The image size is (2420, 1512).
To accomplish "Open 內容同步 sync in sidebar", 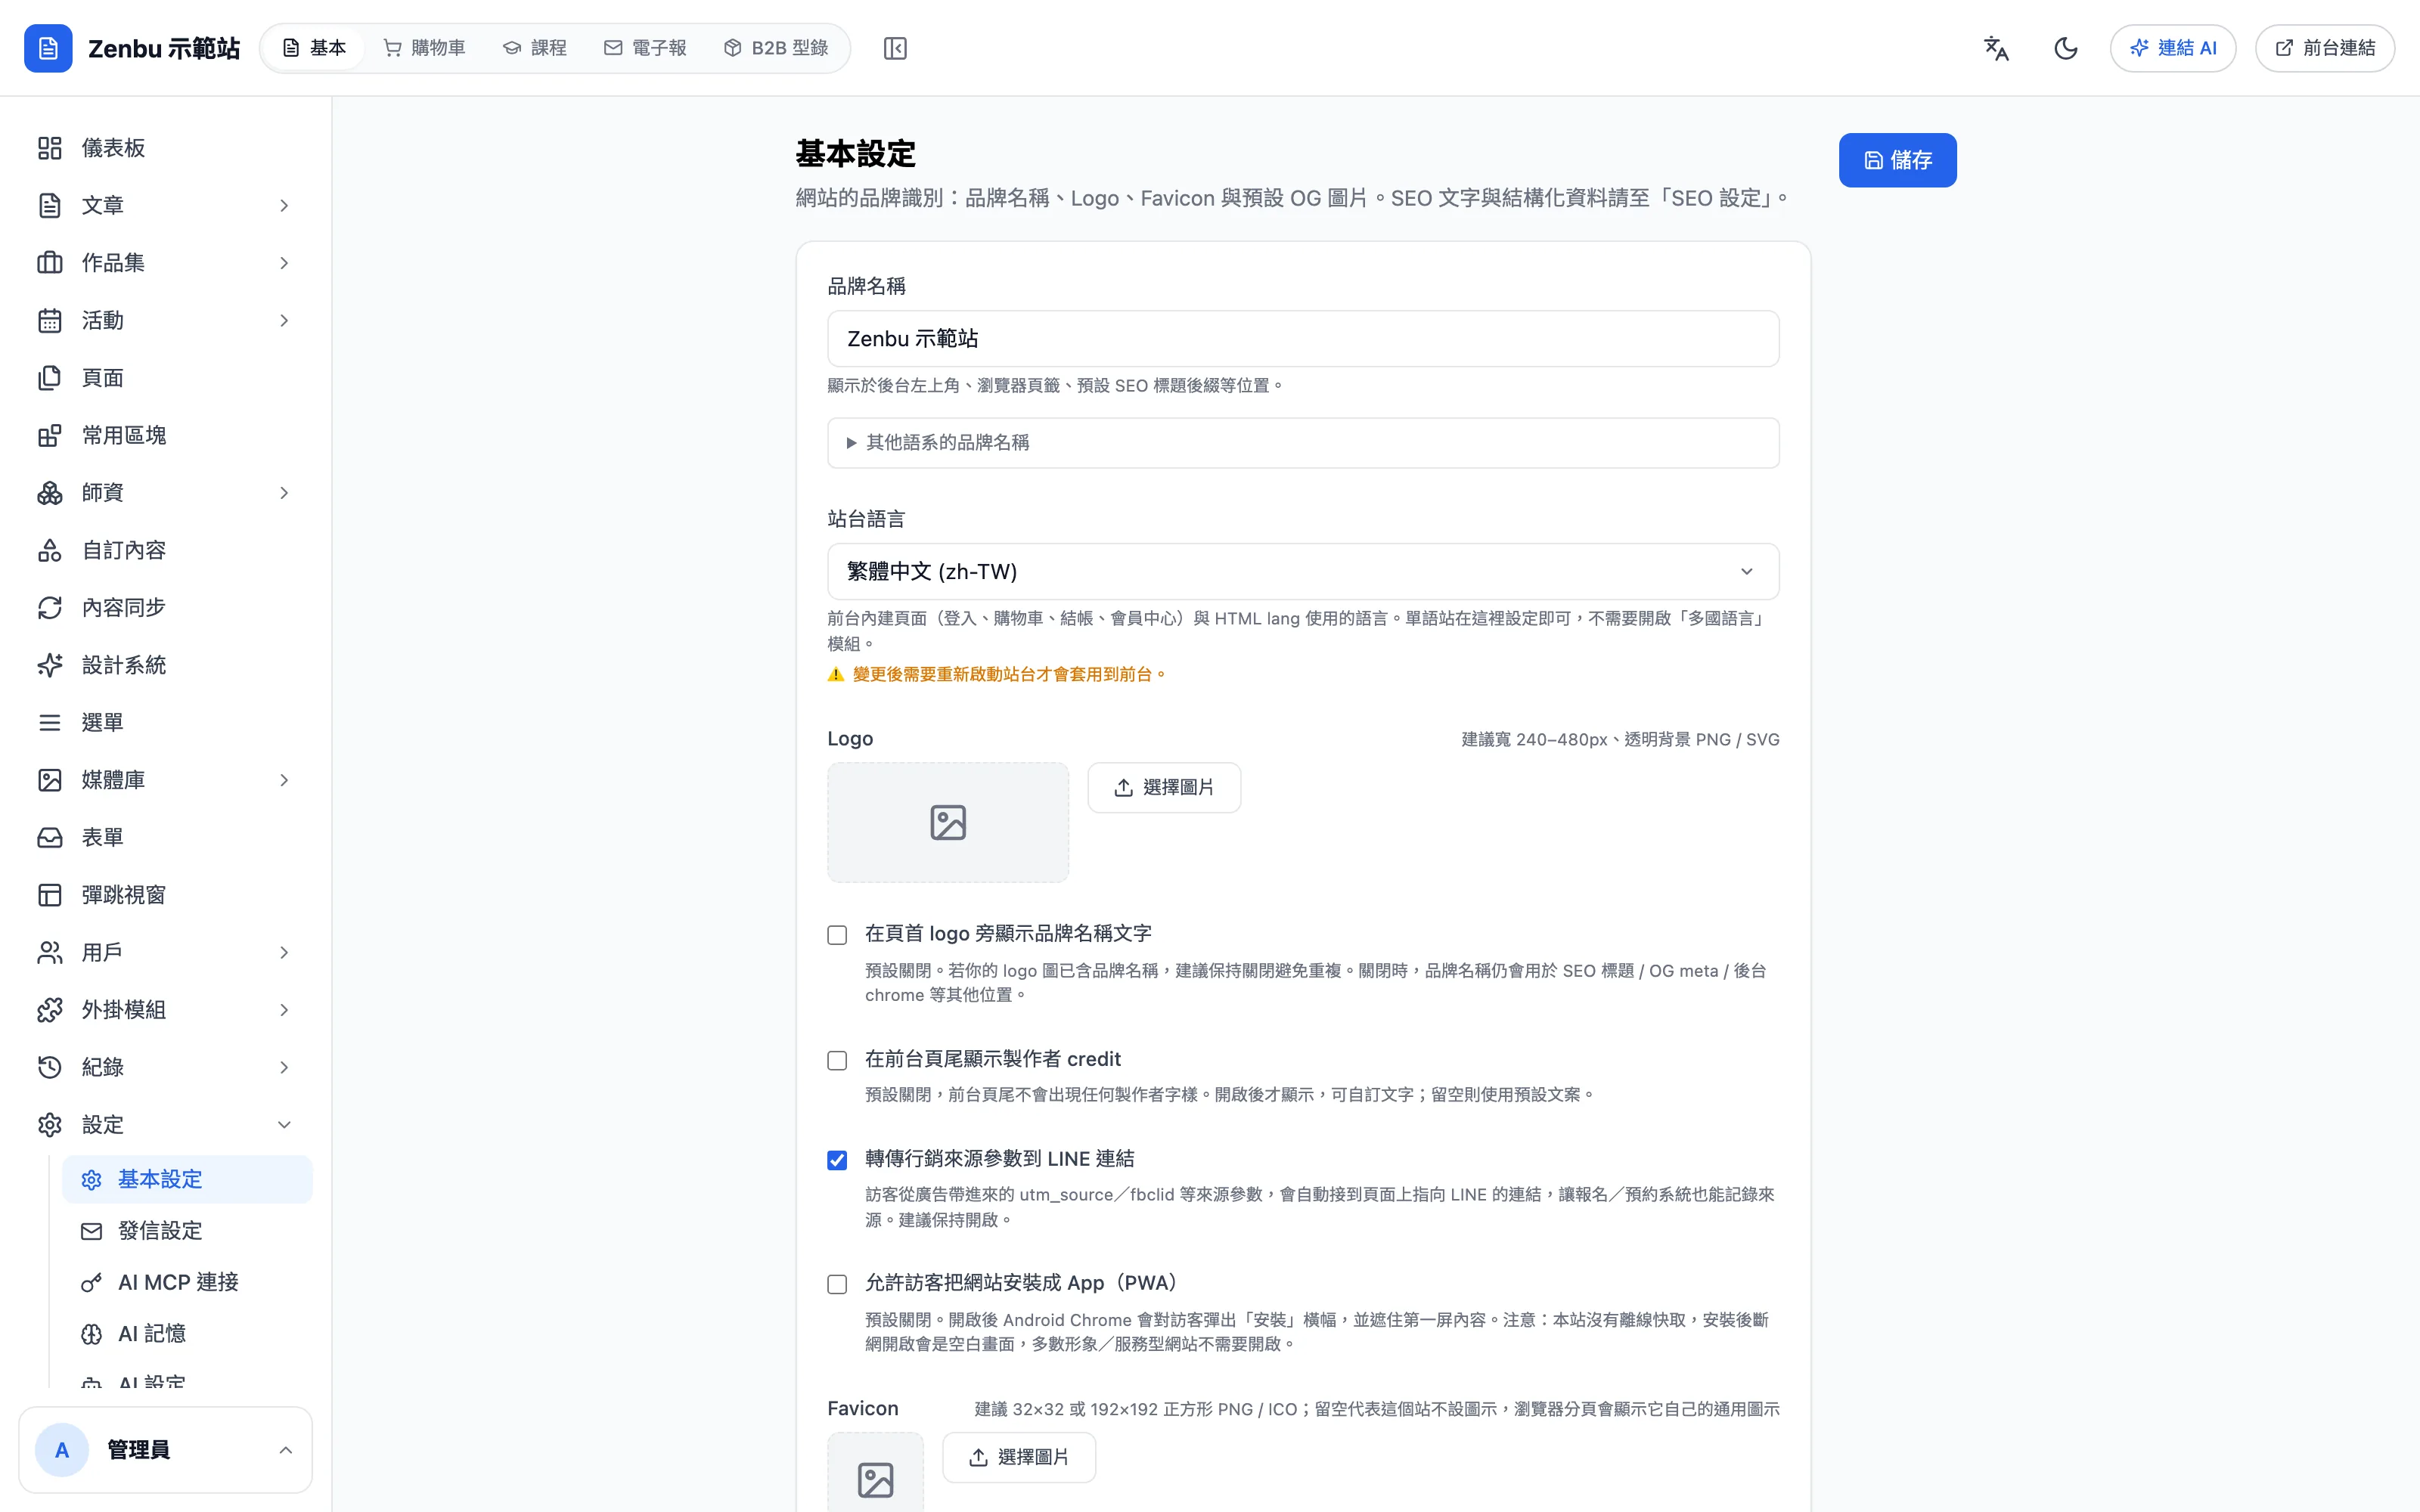I will click(166, 607).
